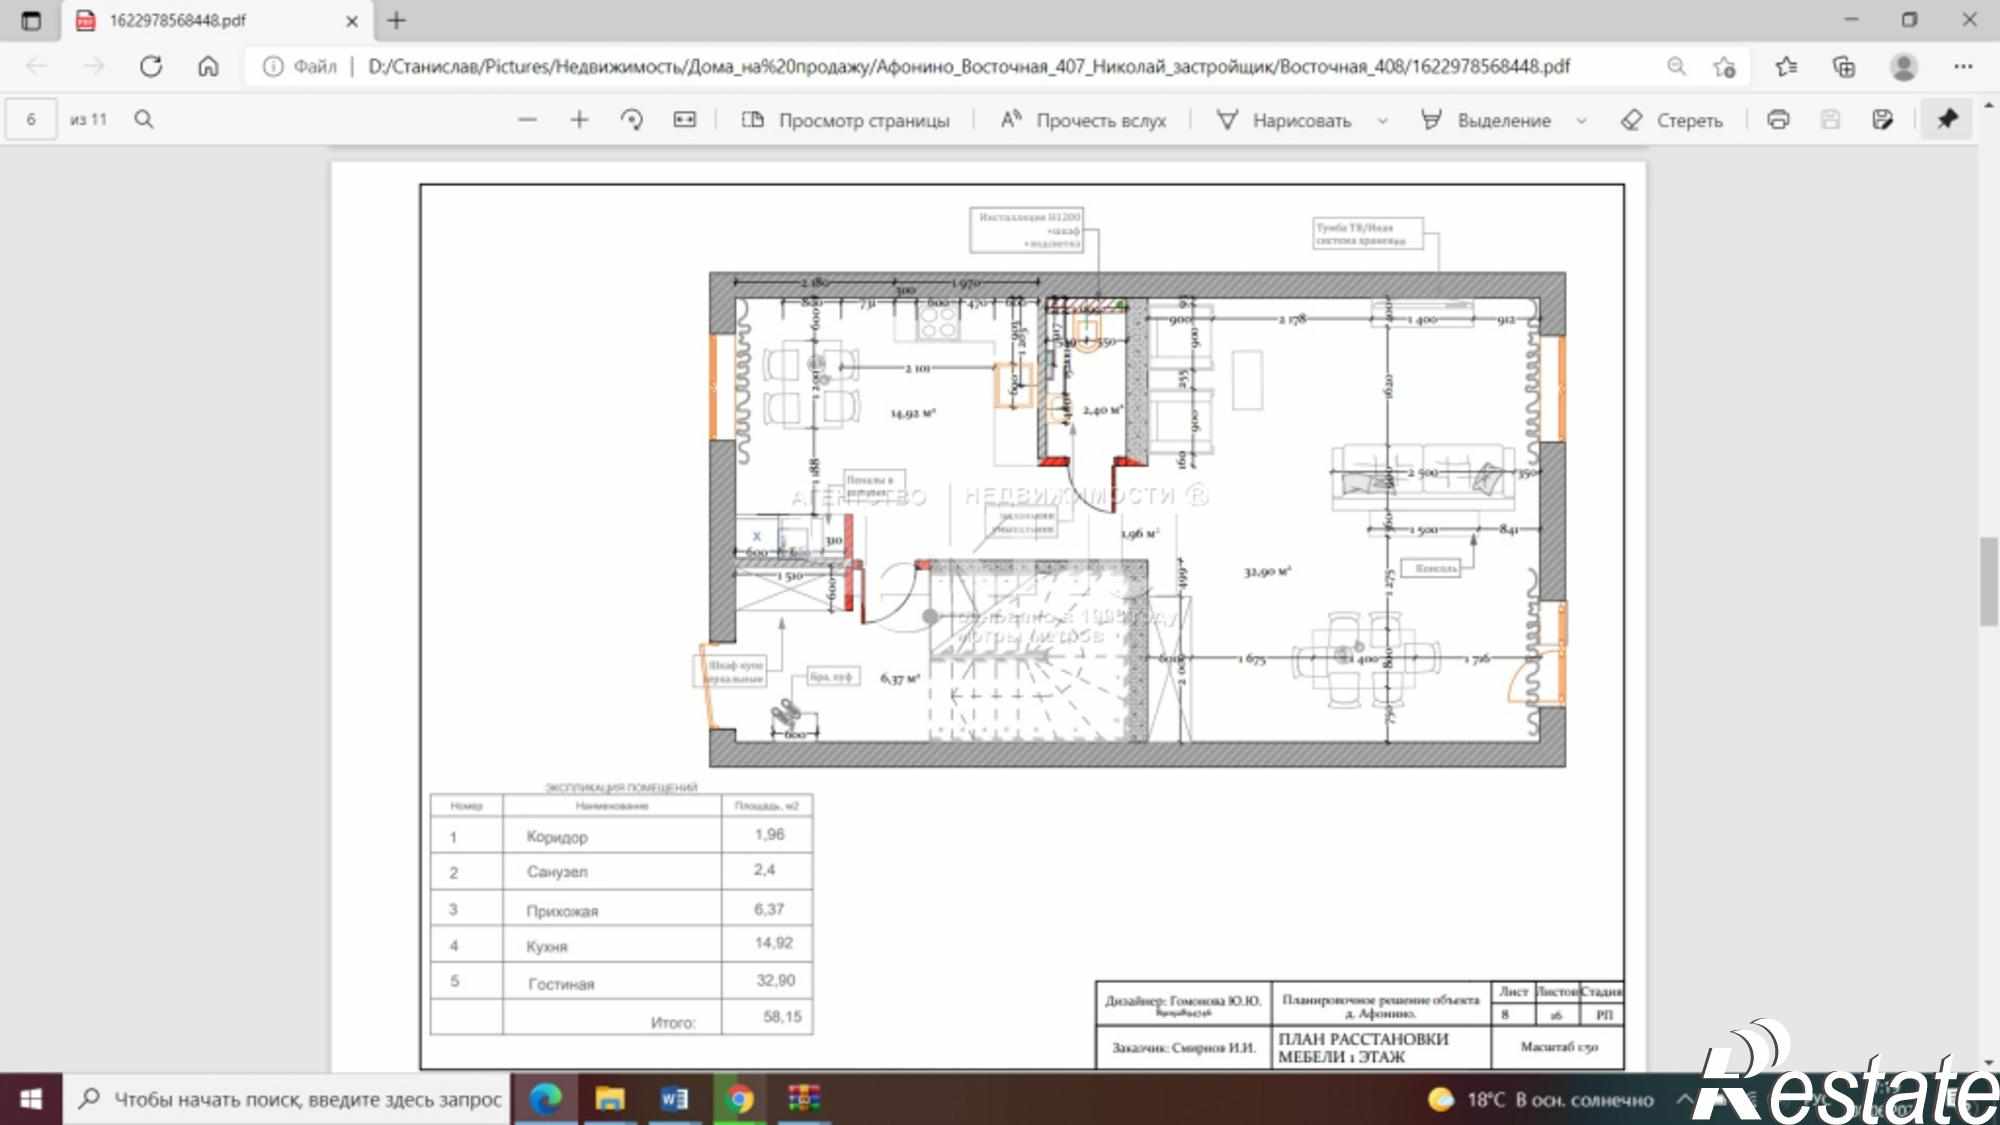Viewport: 2000px width, 1125px height.
Task: Click the Дизайнер: Гомонова Ю.Ю. text
Action: [1183, 1001]
